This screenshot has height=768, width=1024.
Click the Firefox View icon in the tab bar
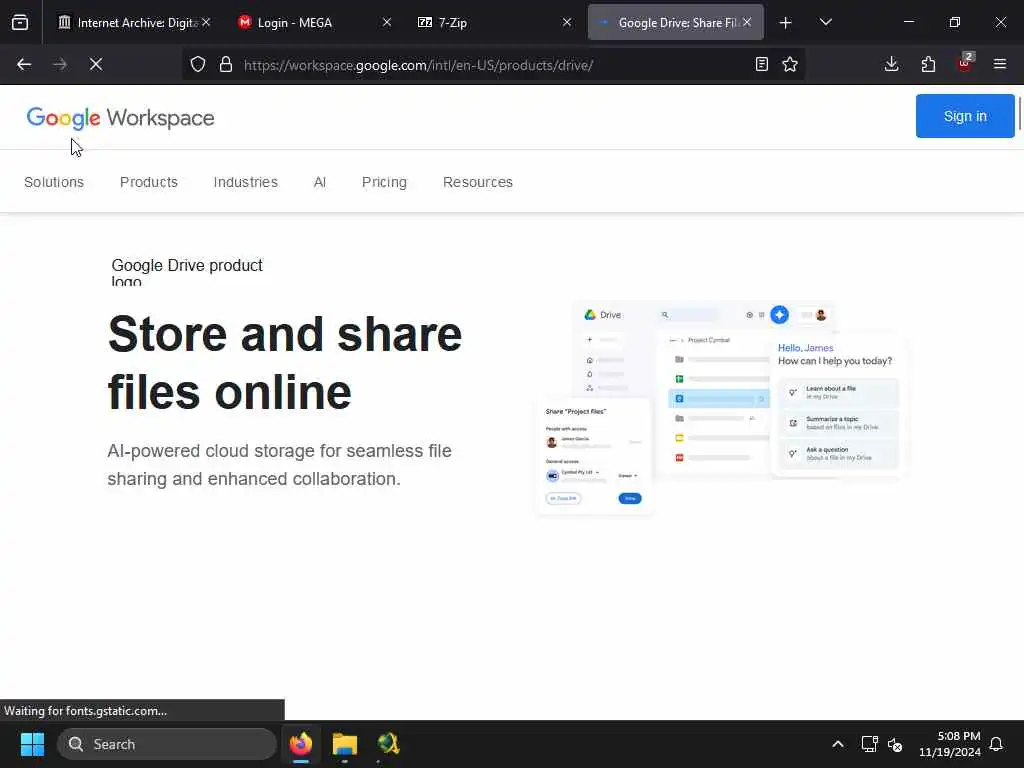[x=20, y=22]
